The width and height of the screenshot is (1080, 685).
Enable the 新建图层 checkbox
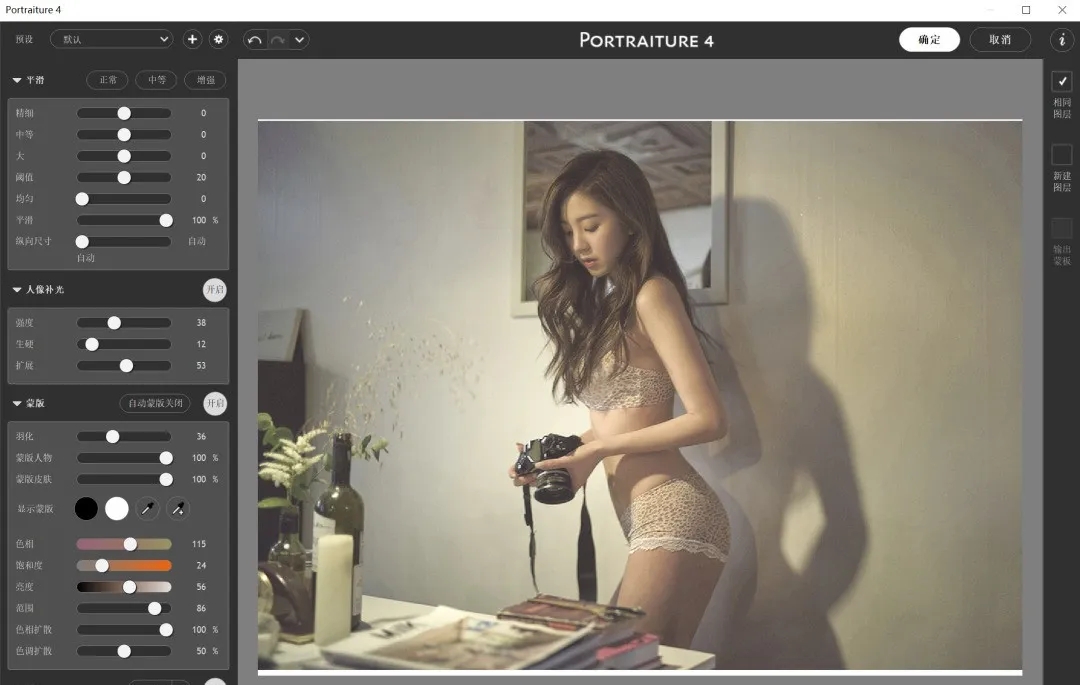(1061, 155)
